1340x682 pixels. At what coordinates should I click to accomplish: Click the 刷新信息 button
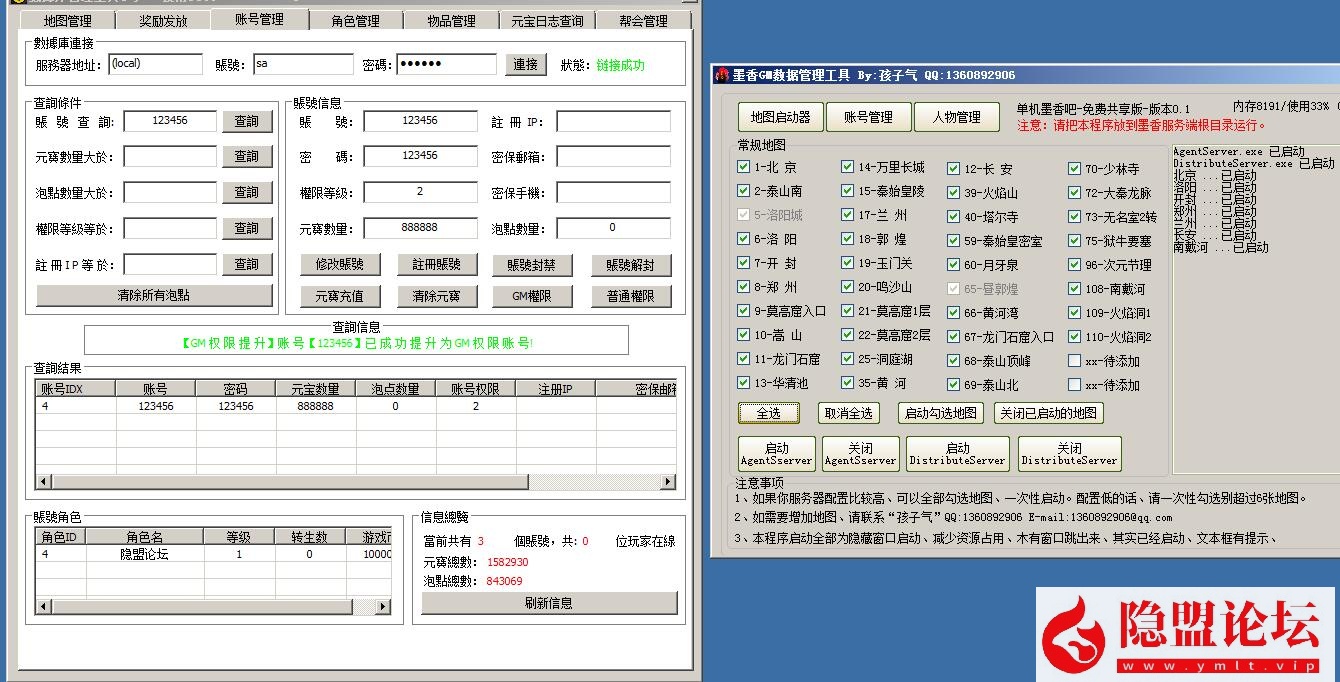click(549, 603)
